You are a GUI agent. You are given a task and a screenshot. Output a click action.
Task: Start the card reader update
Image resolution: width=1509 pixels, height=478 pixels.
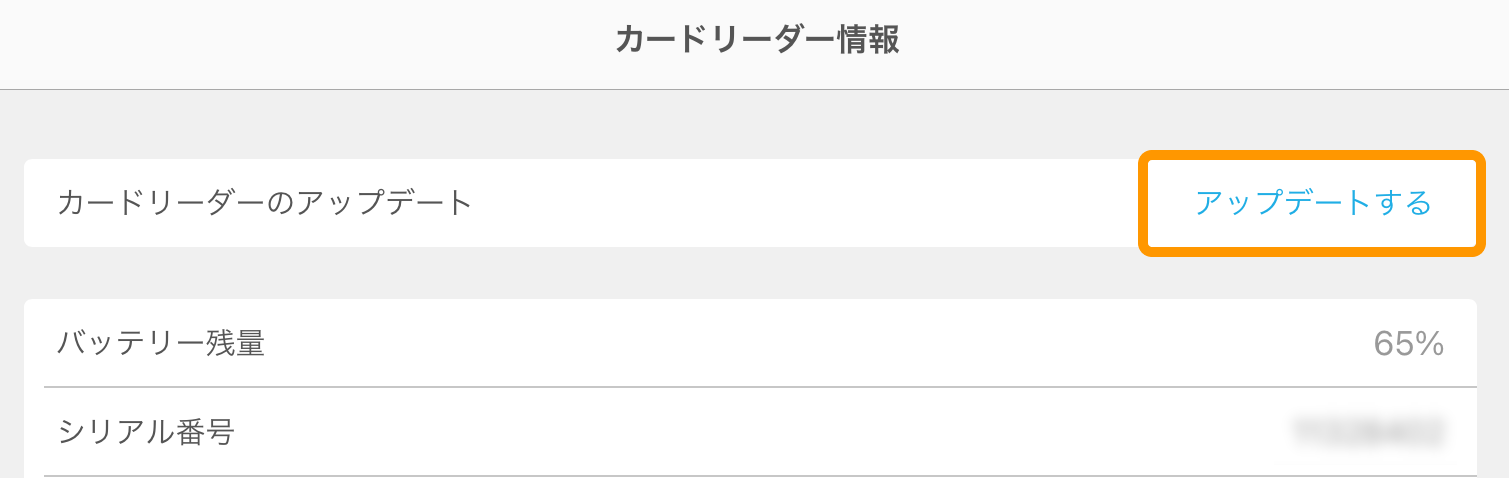(x=1313, y=203)
